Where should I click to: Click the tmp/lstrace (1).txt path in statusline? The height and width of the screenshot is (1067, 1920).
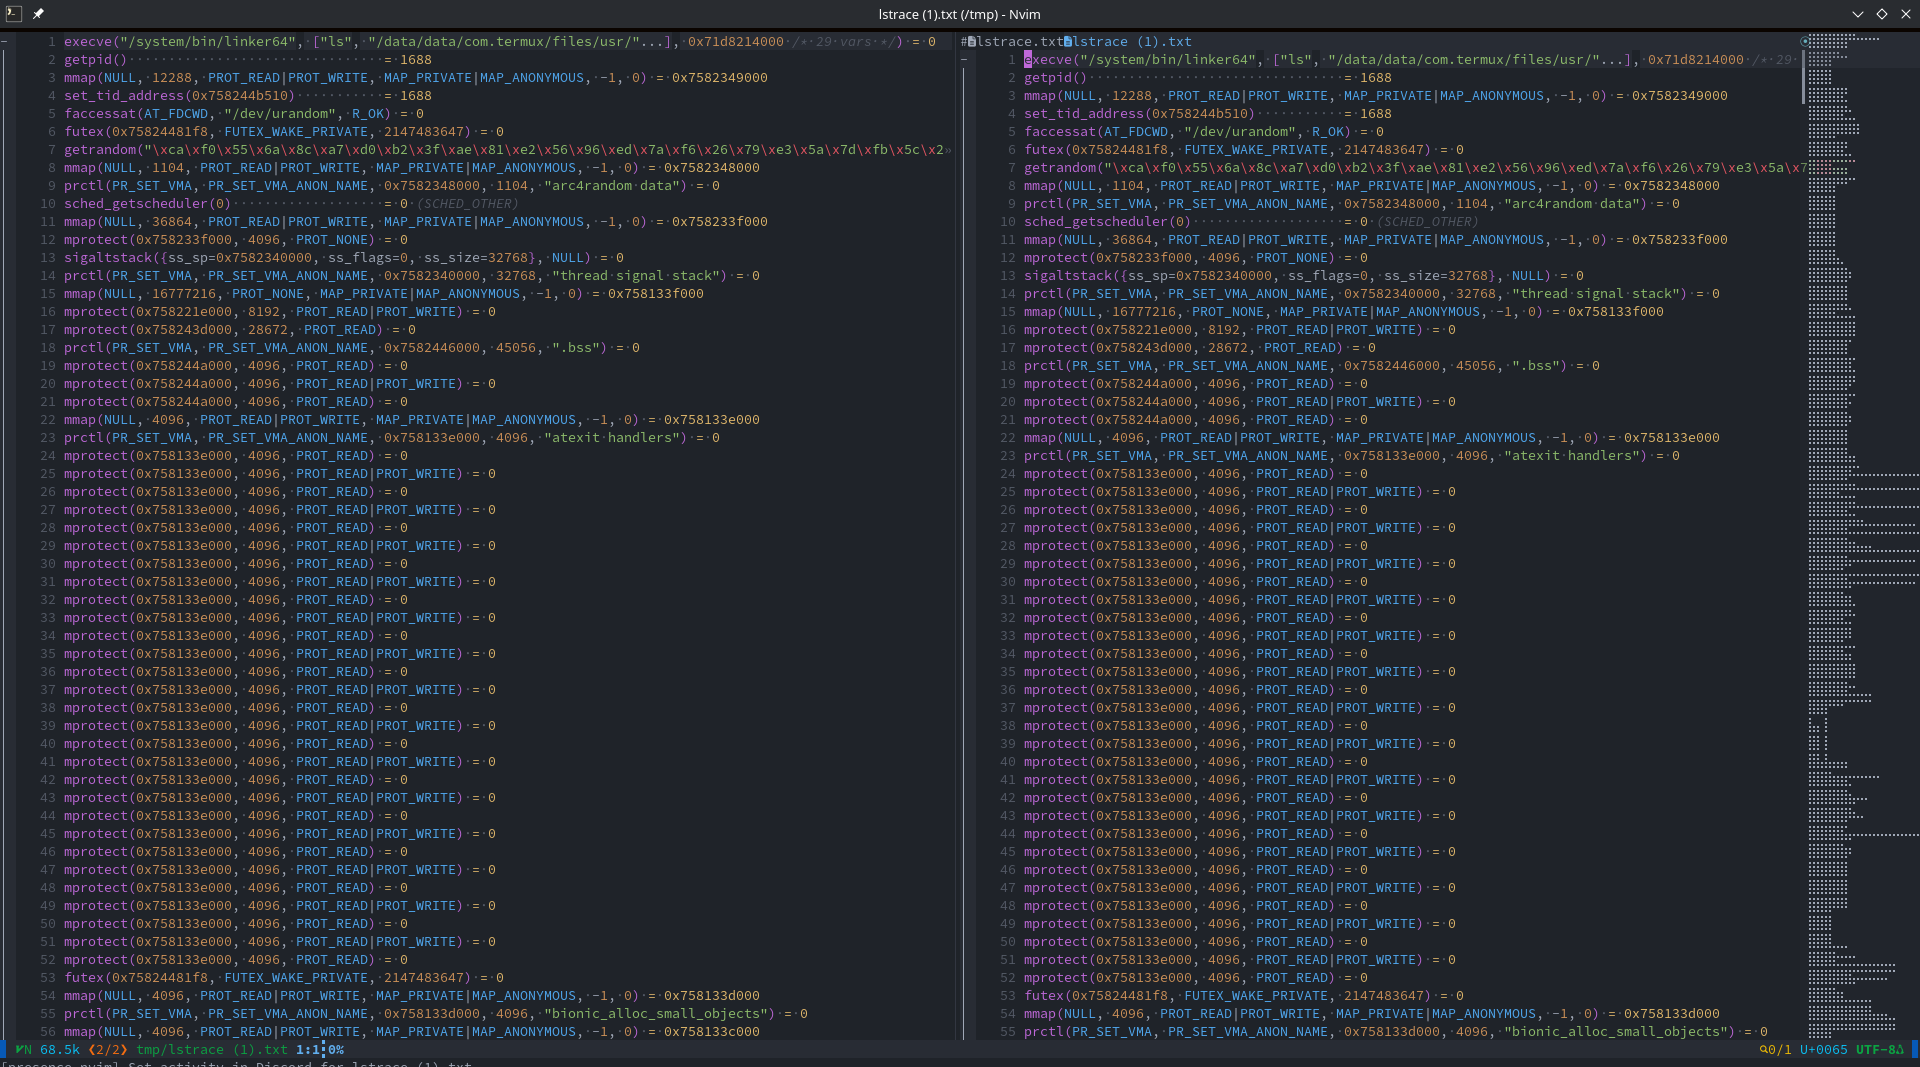point(212,1049)
